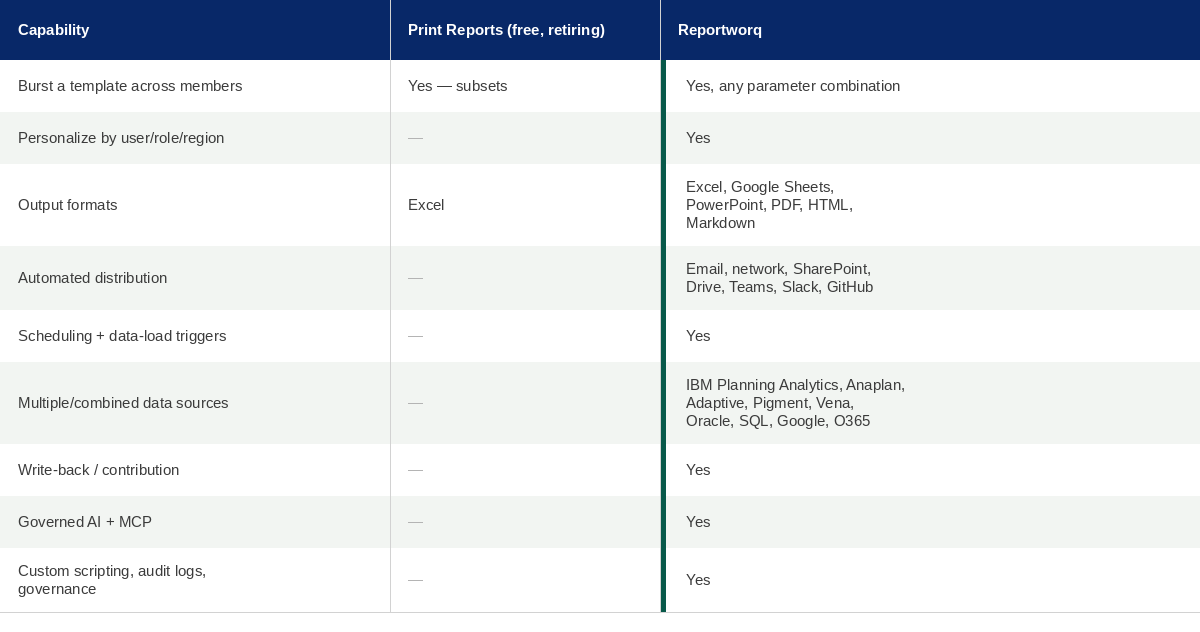
Task: Click the dash cell for Write-back / contribution
Action: (415, 470)
